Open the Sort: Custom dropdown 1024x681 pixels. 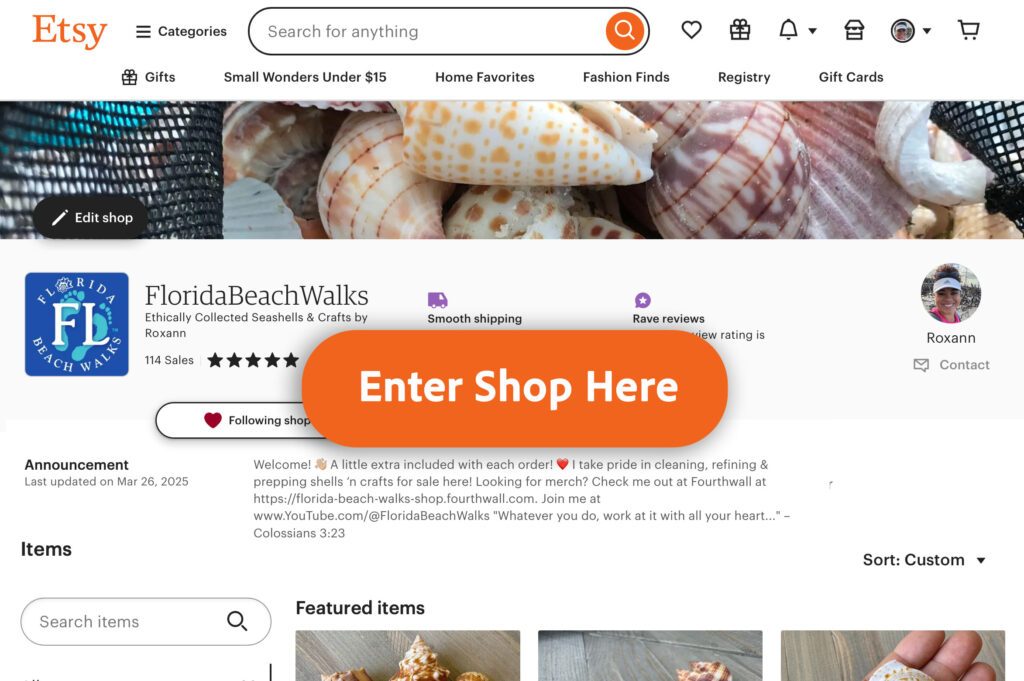924,560
